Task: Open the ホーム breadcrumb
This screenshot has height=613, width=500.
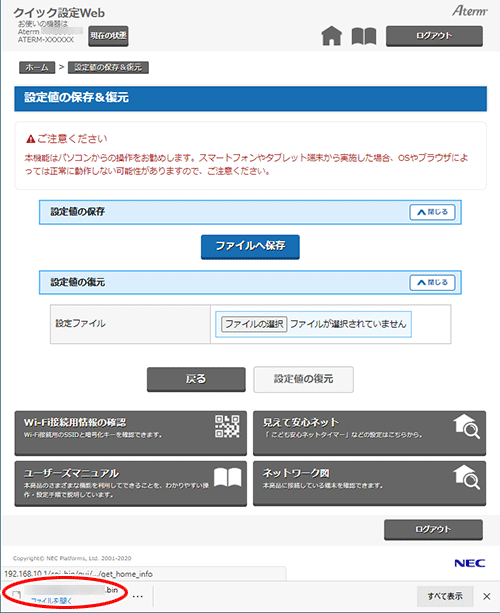Action: point(37,67)
